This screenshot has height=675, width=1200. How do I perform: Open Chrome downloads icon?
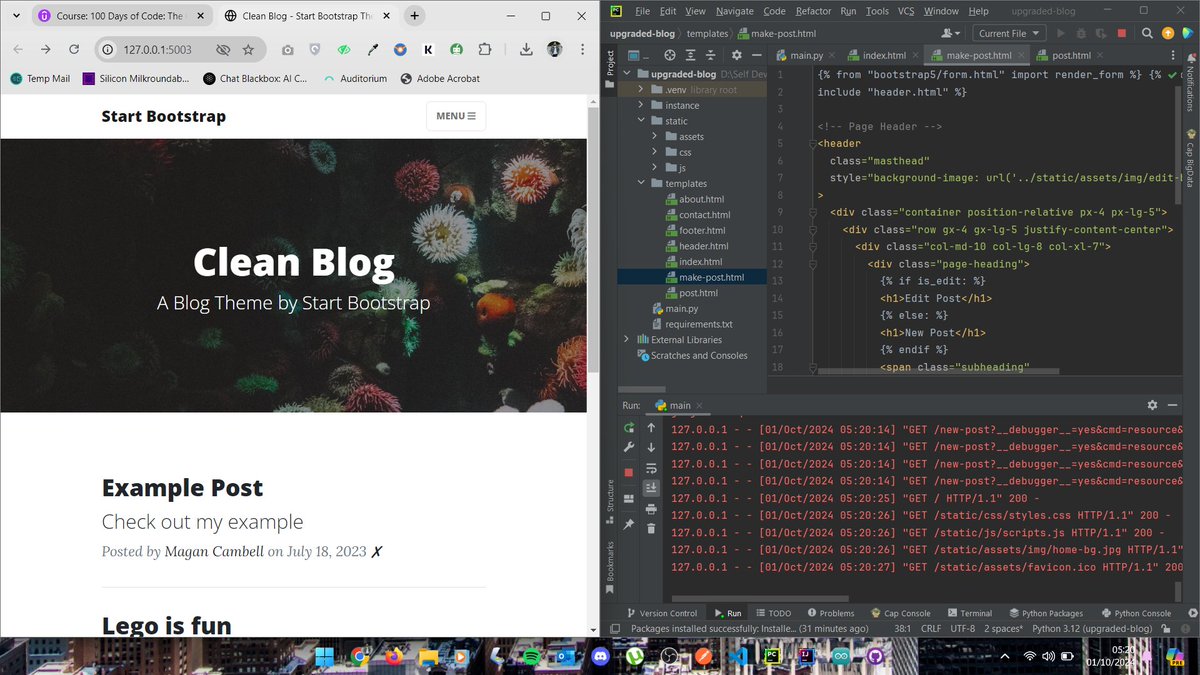pos(527,49)
